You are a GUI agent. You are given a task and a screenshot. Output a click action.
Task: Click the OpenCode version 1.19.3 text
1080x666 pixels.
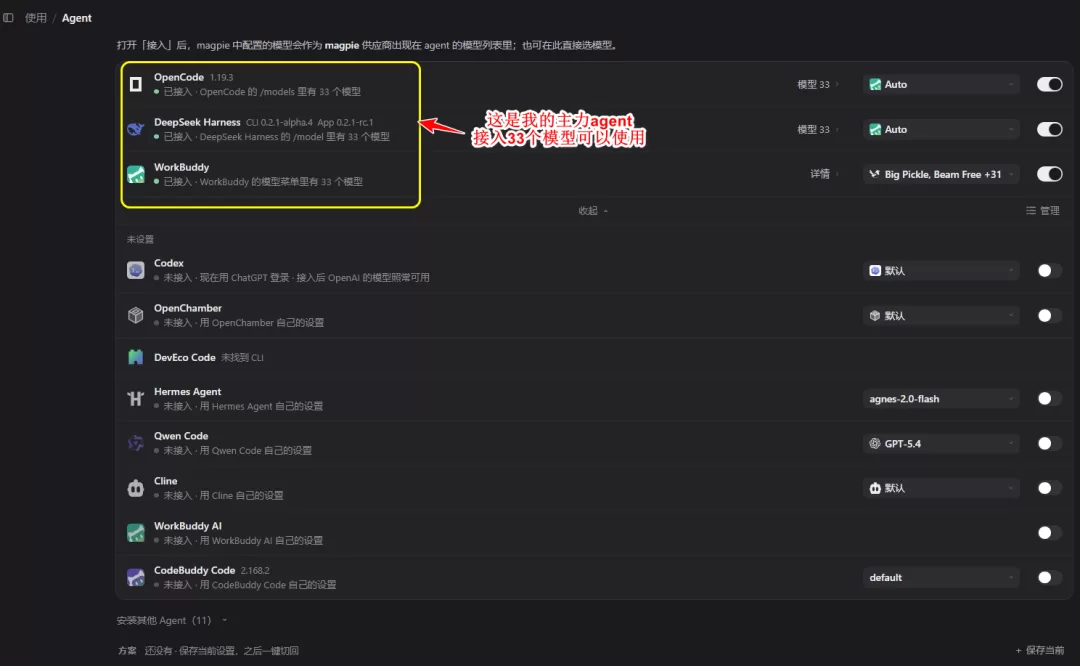(221, 77)
